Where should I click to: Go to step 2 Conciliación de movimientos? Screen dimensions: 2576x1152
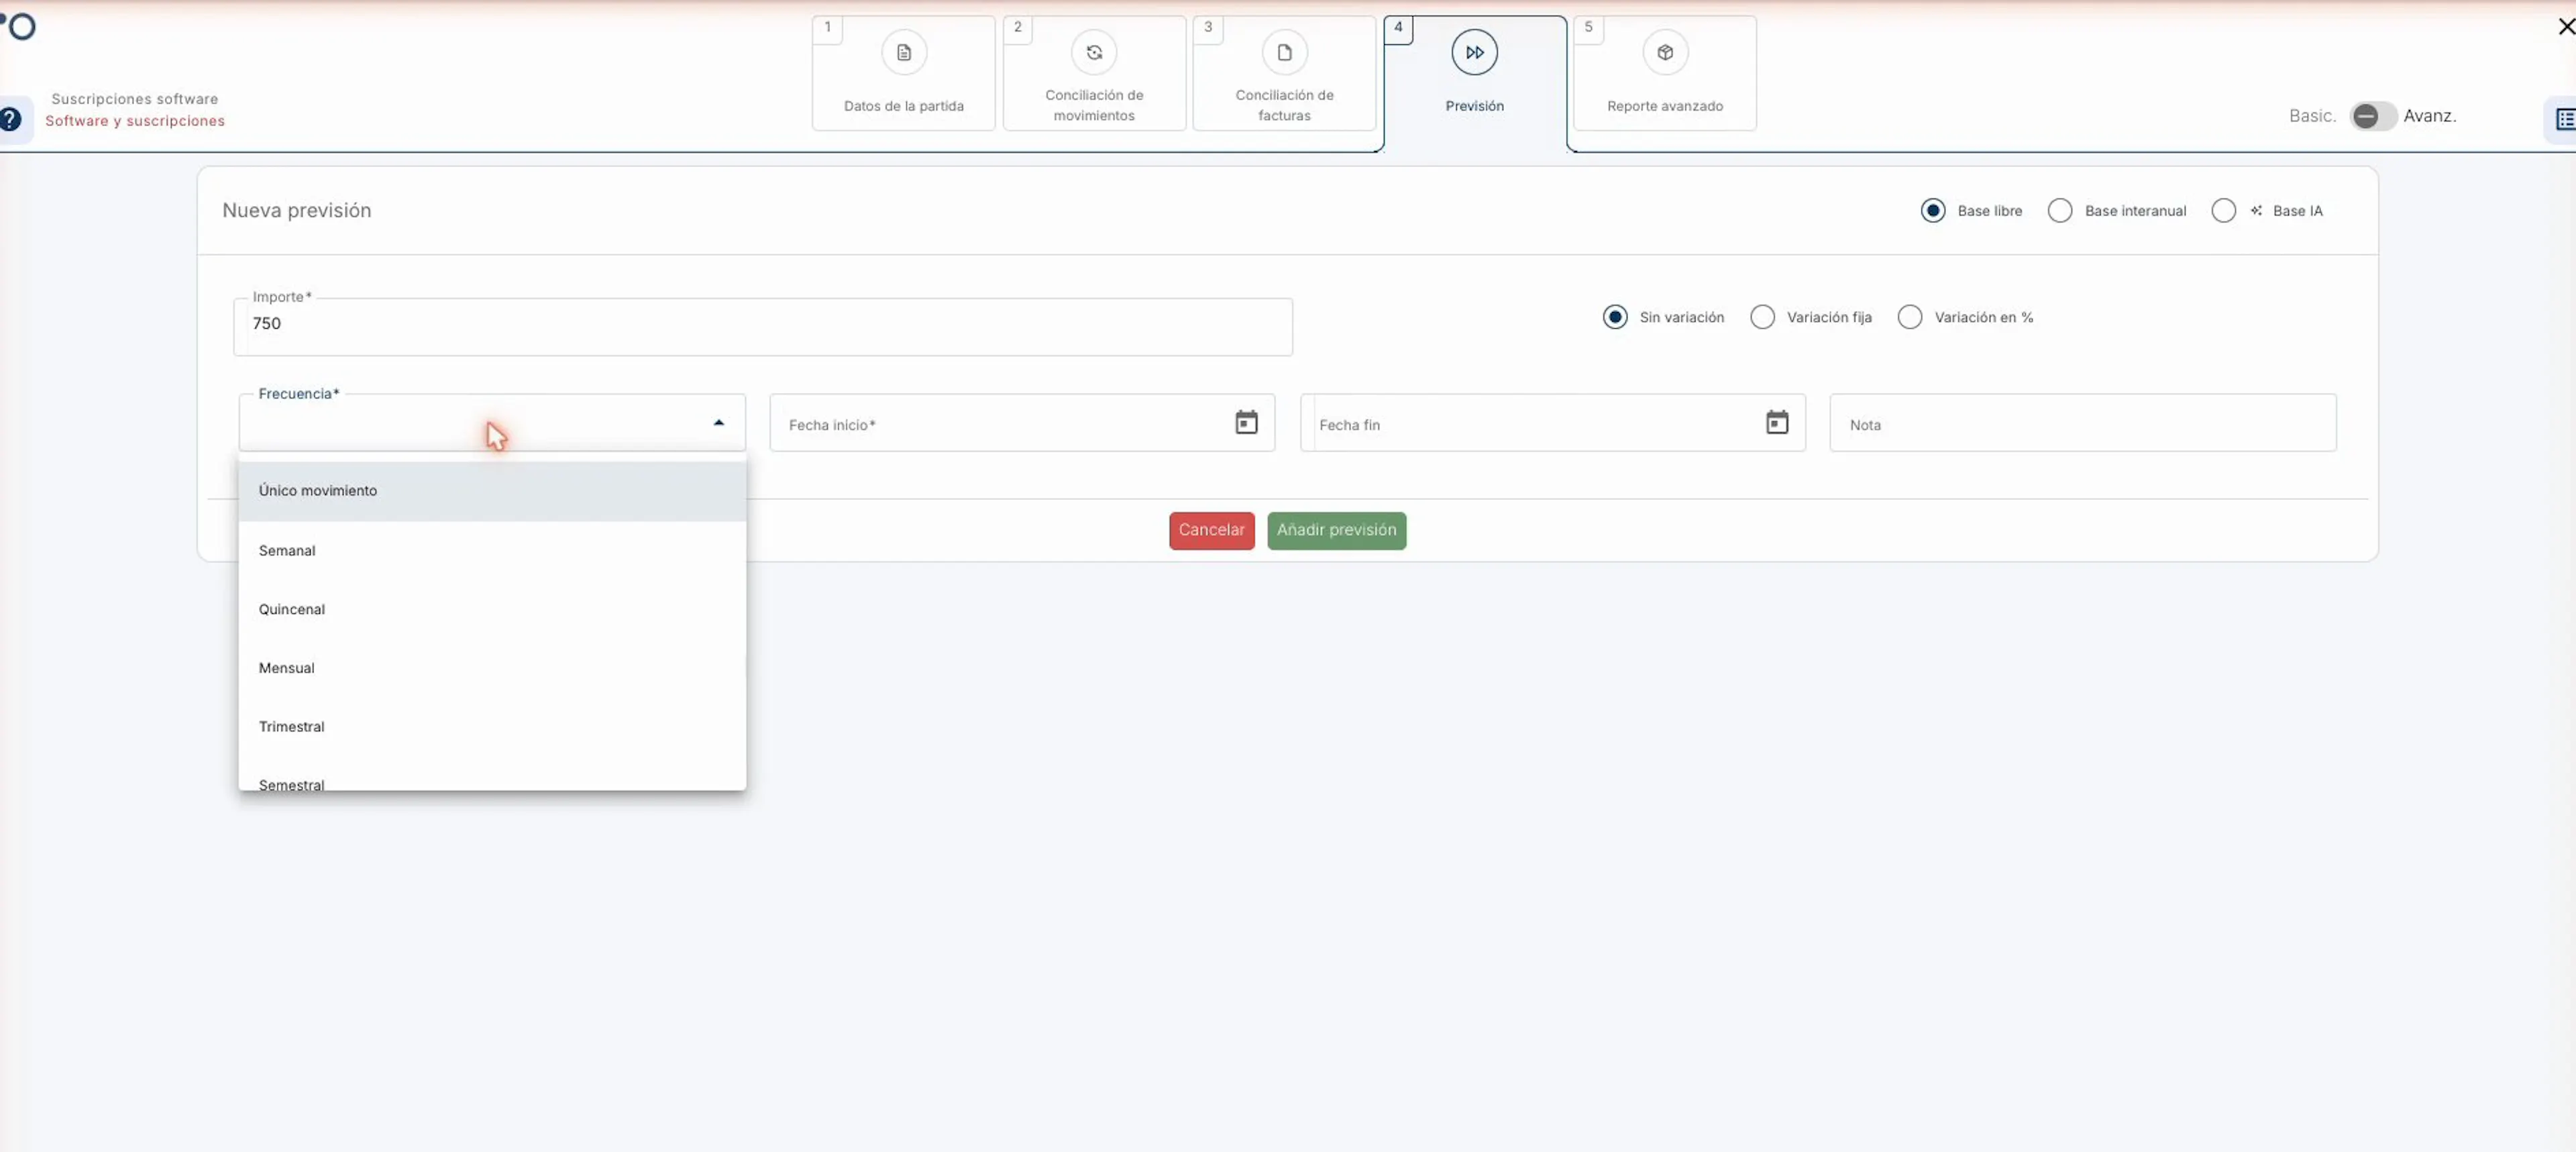pos(1094,74)
